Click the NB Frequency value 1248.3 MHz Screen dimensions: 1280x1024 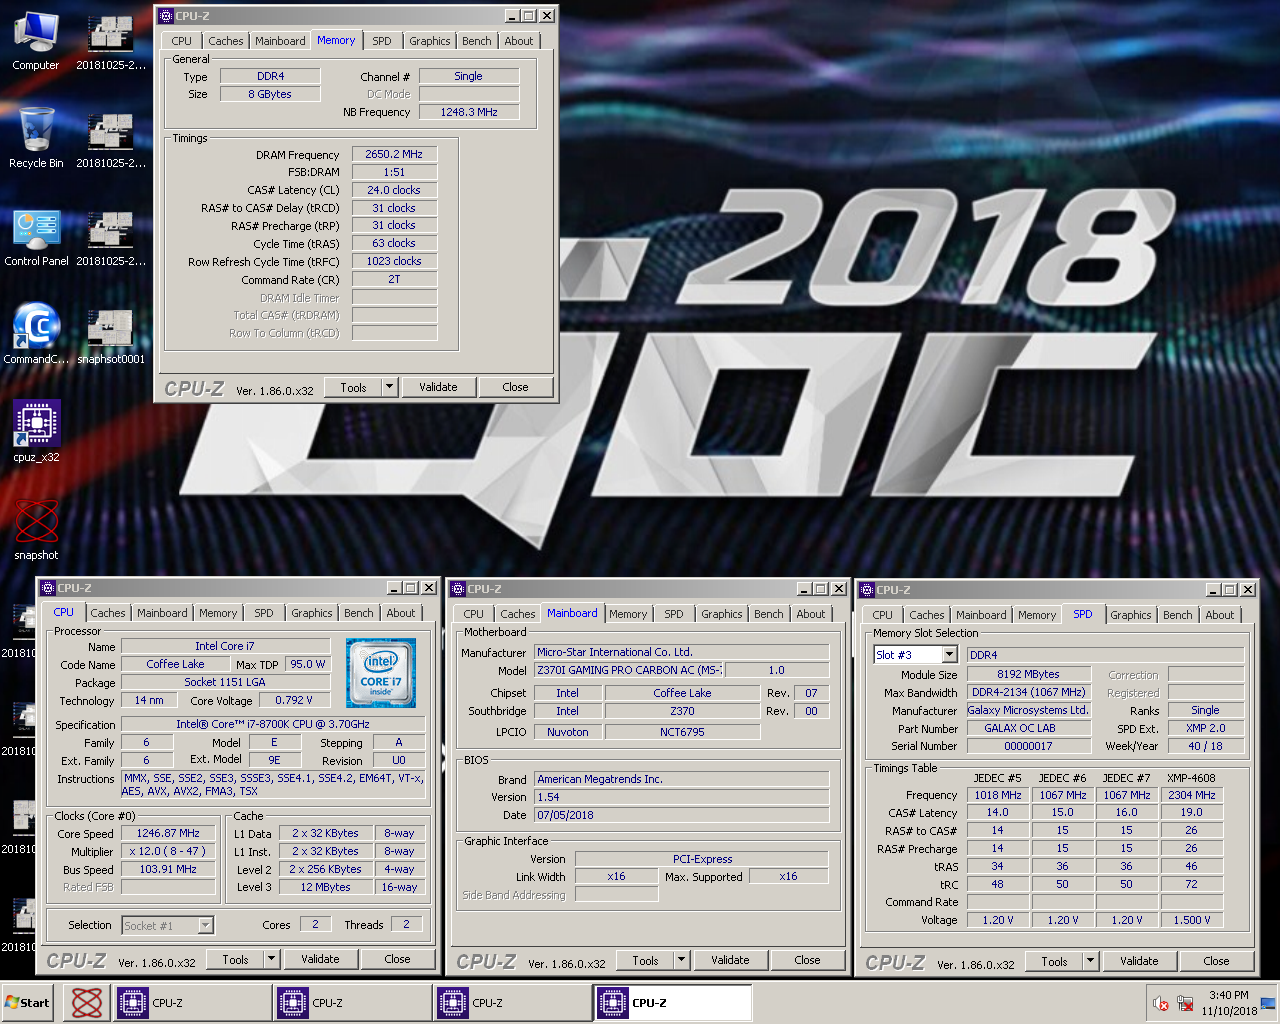(x=469, y=112)
